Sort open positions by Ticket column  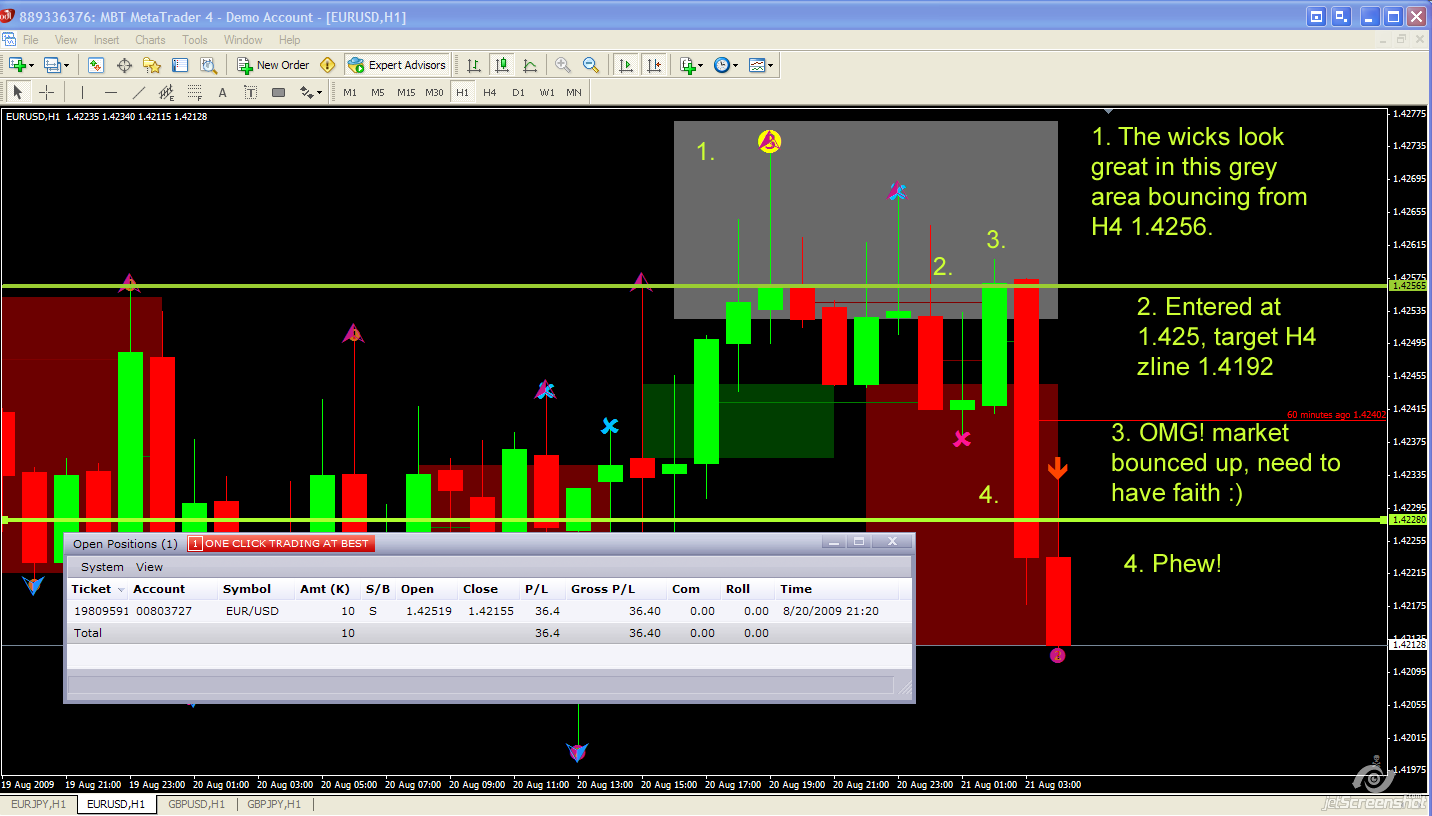tap(92, 589)
